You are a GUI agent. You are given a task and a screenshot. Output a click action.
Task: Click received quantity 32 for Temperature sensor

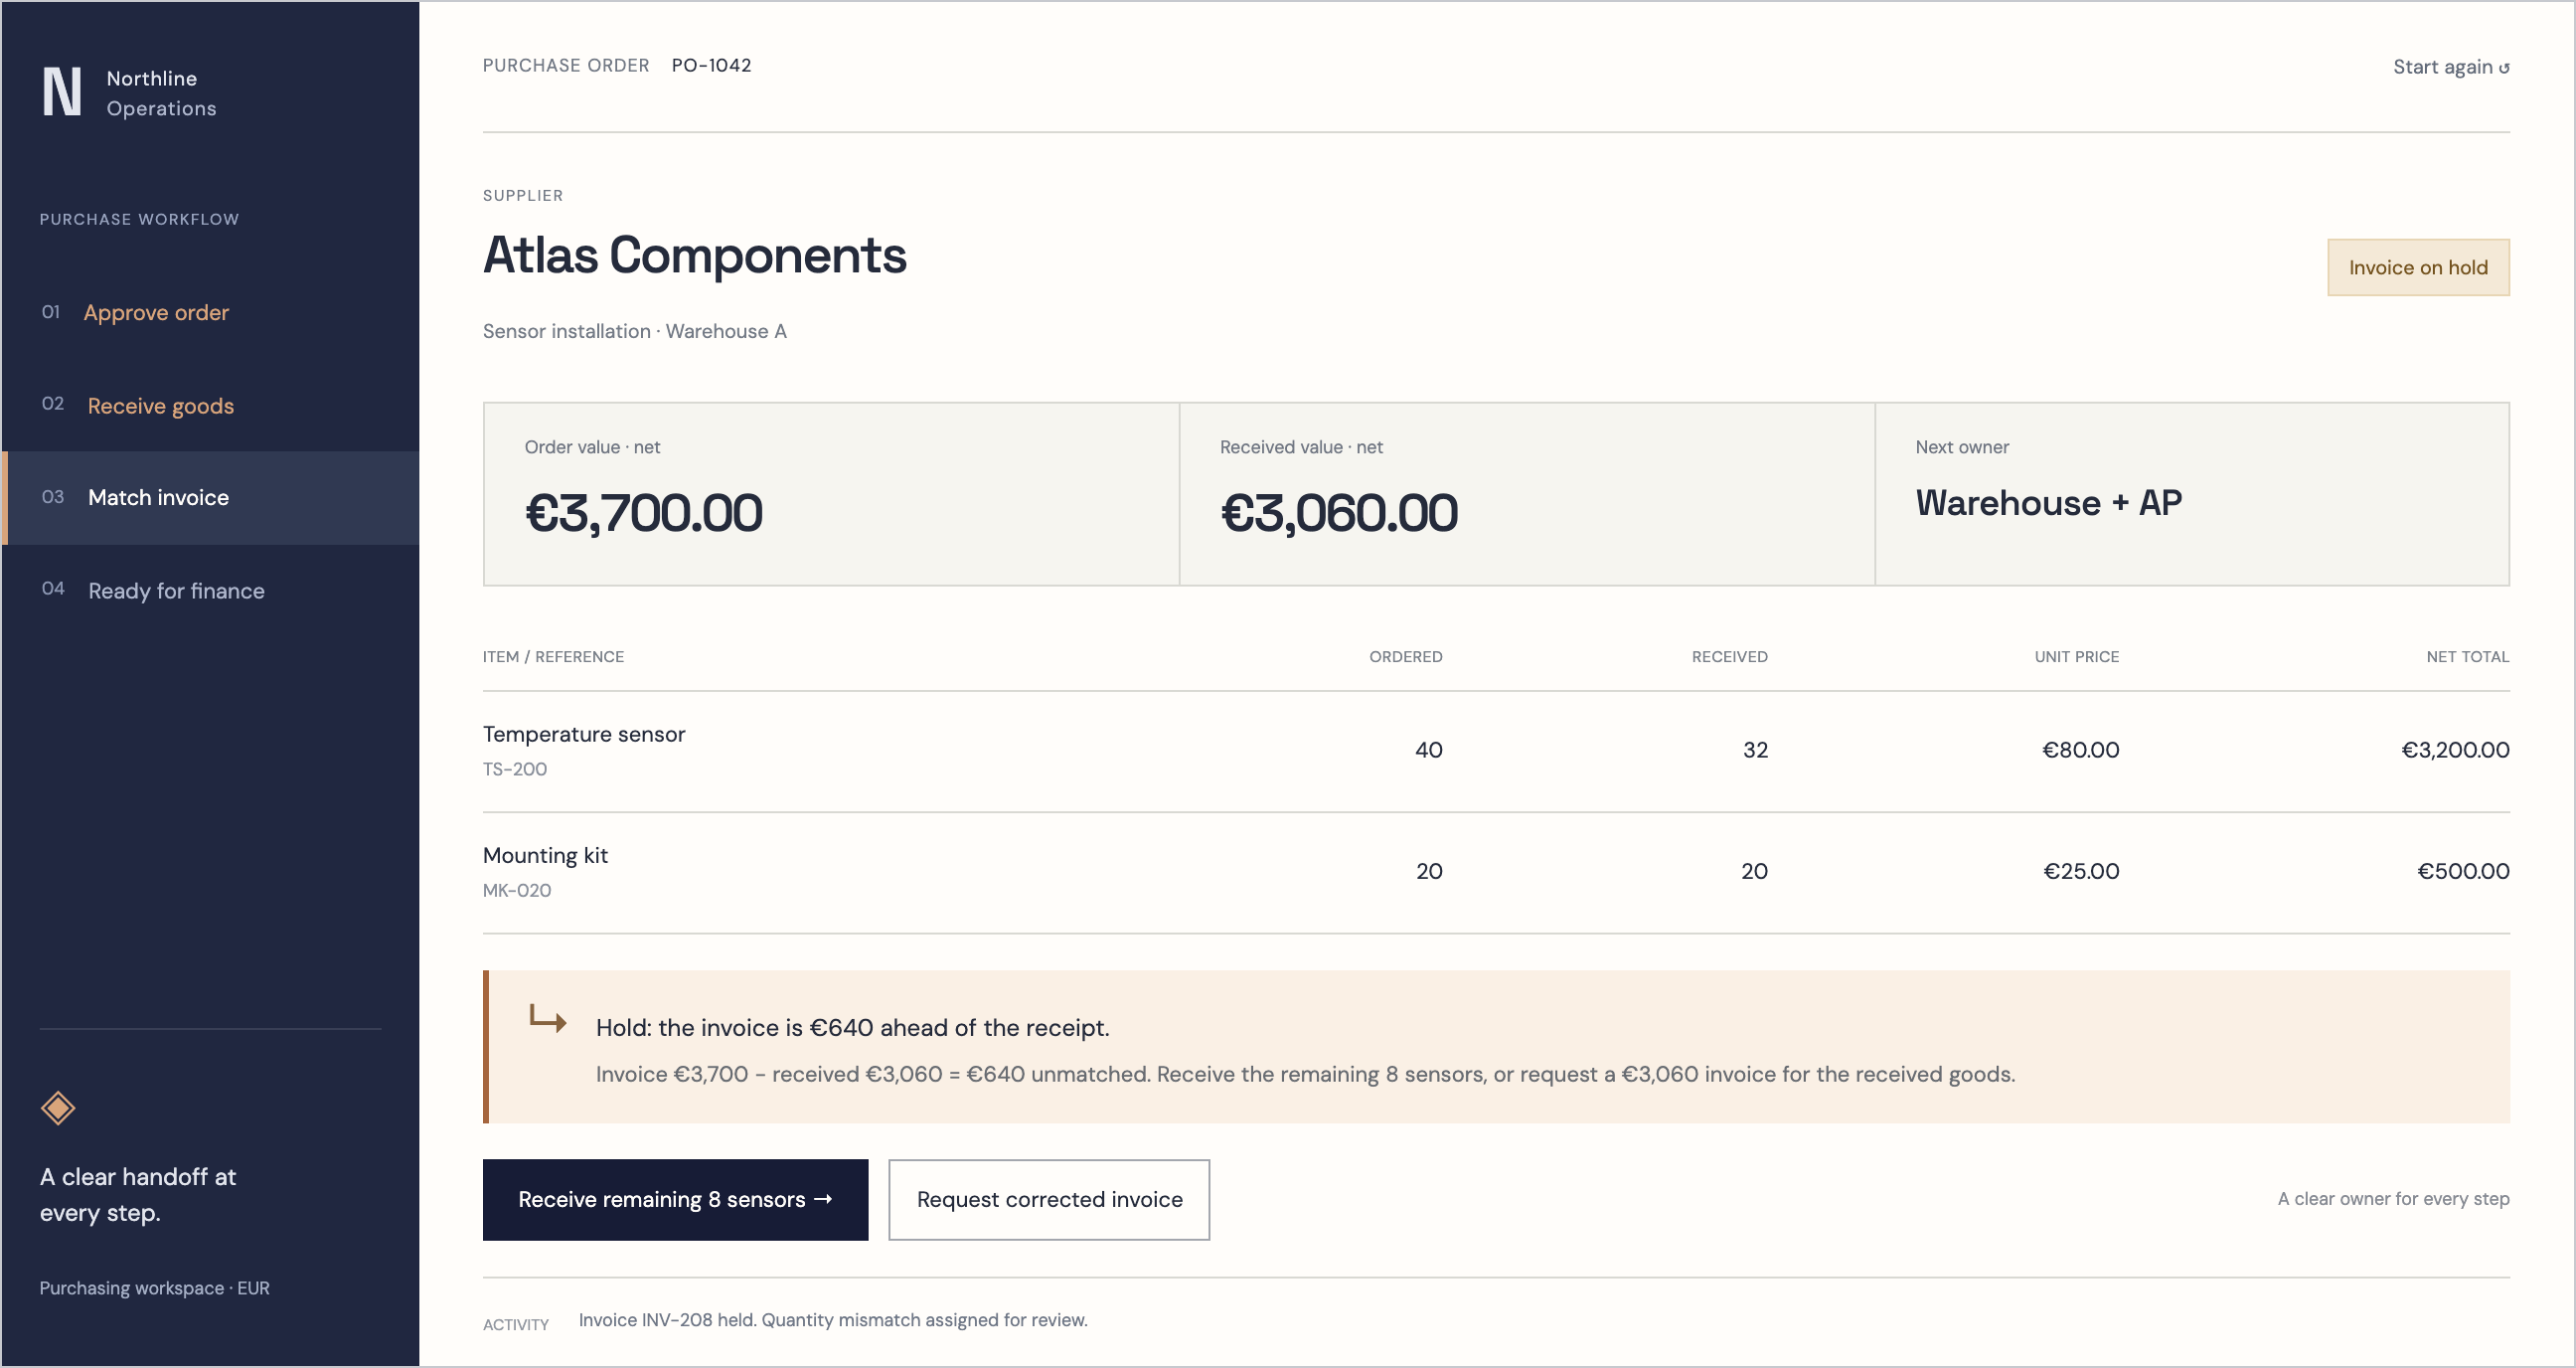pyautogui.click(x=1755, y=750)
